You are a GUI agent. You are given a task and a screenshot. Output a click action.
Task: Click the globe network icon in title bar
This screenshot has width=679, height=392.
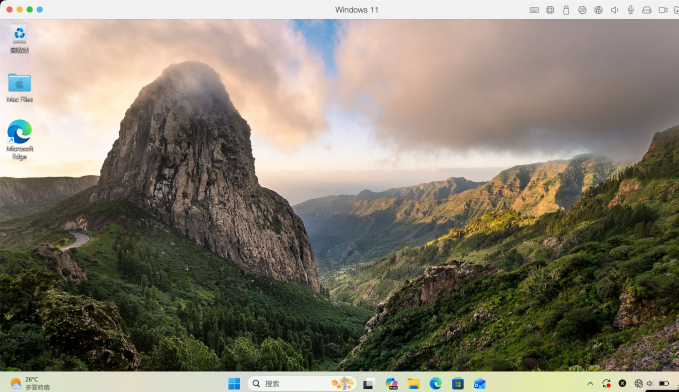[x=598, y=10]
